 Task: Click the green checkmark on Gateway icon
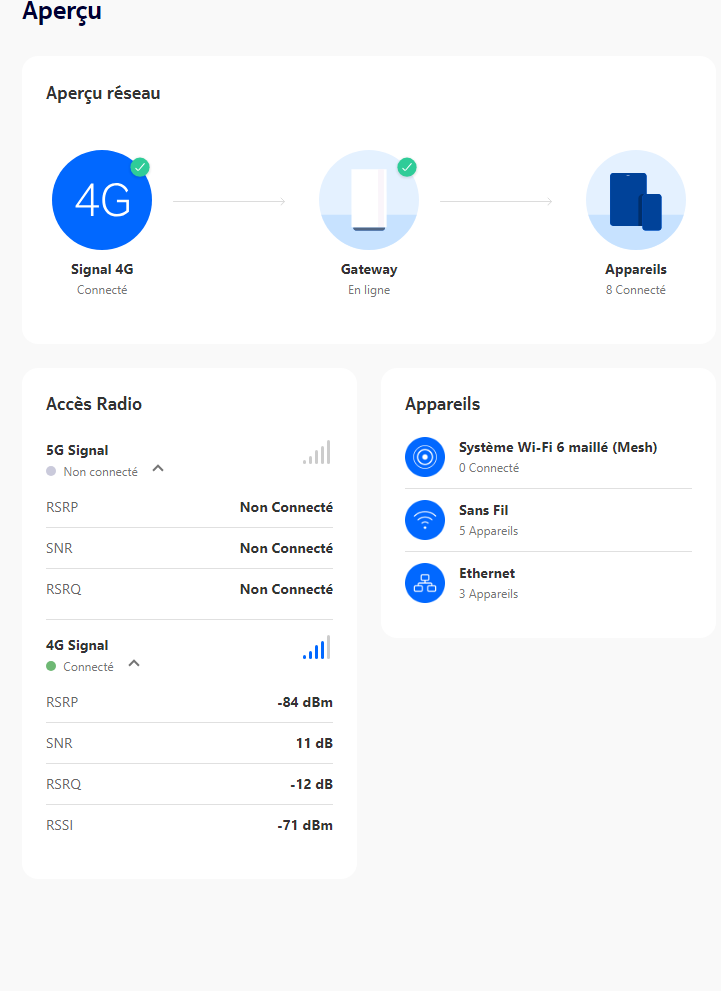pos(407,167)
